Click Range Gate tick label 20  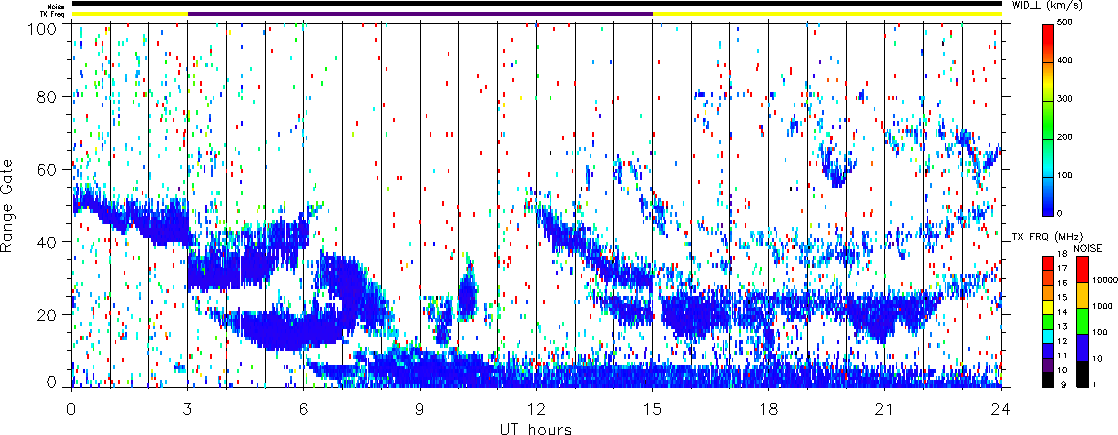(46, 314)
